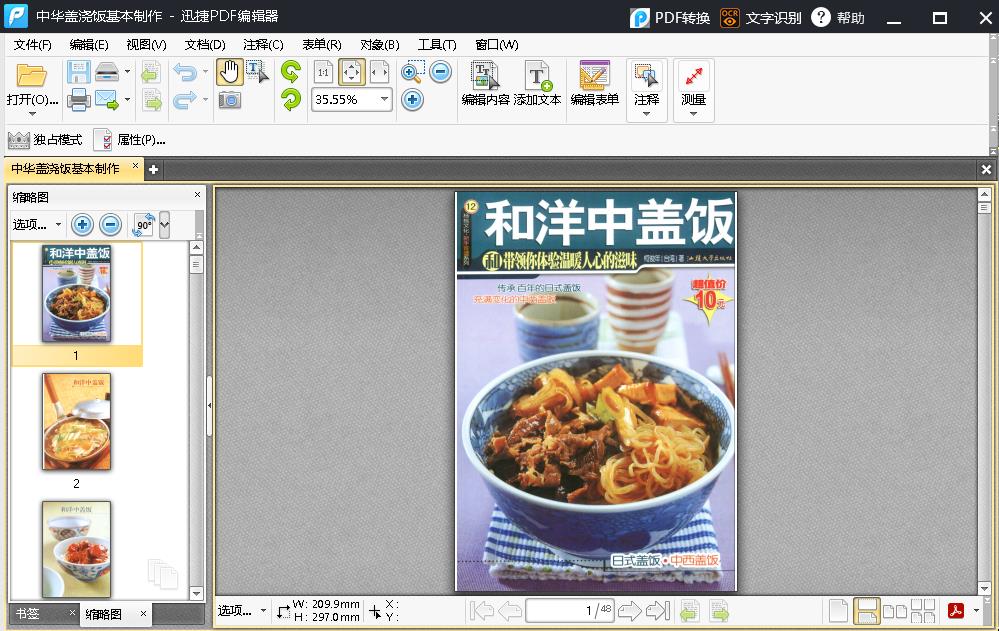Expand the 注释 annotation dropdown arrow
The height and width of the screenshot is (631, 999).
coord(647,114)
